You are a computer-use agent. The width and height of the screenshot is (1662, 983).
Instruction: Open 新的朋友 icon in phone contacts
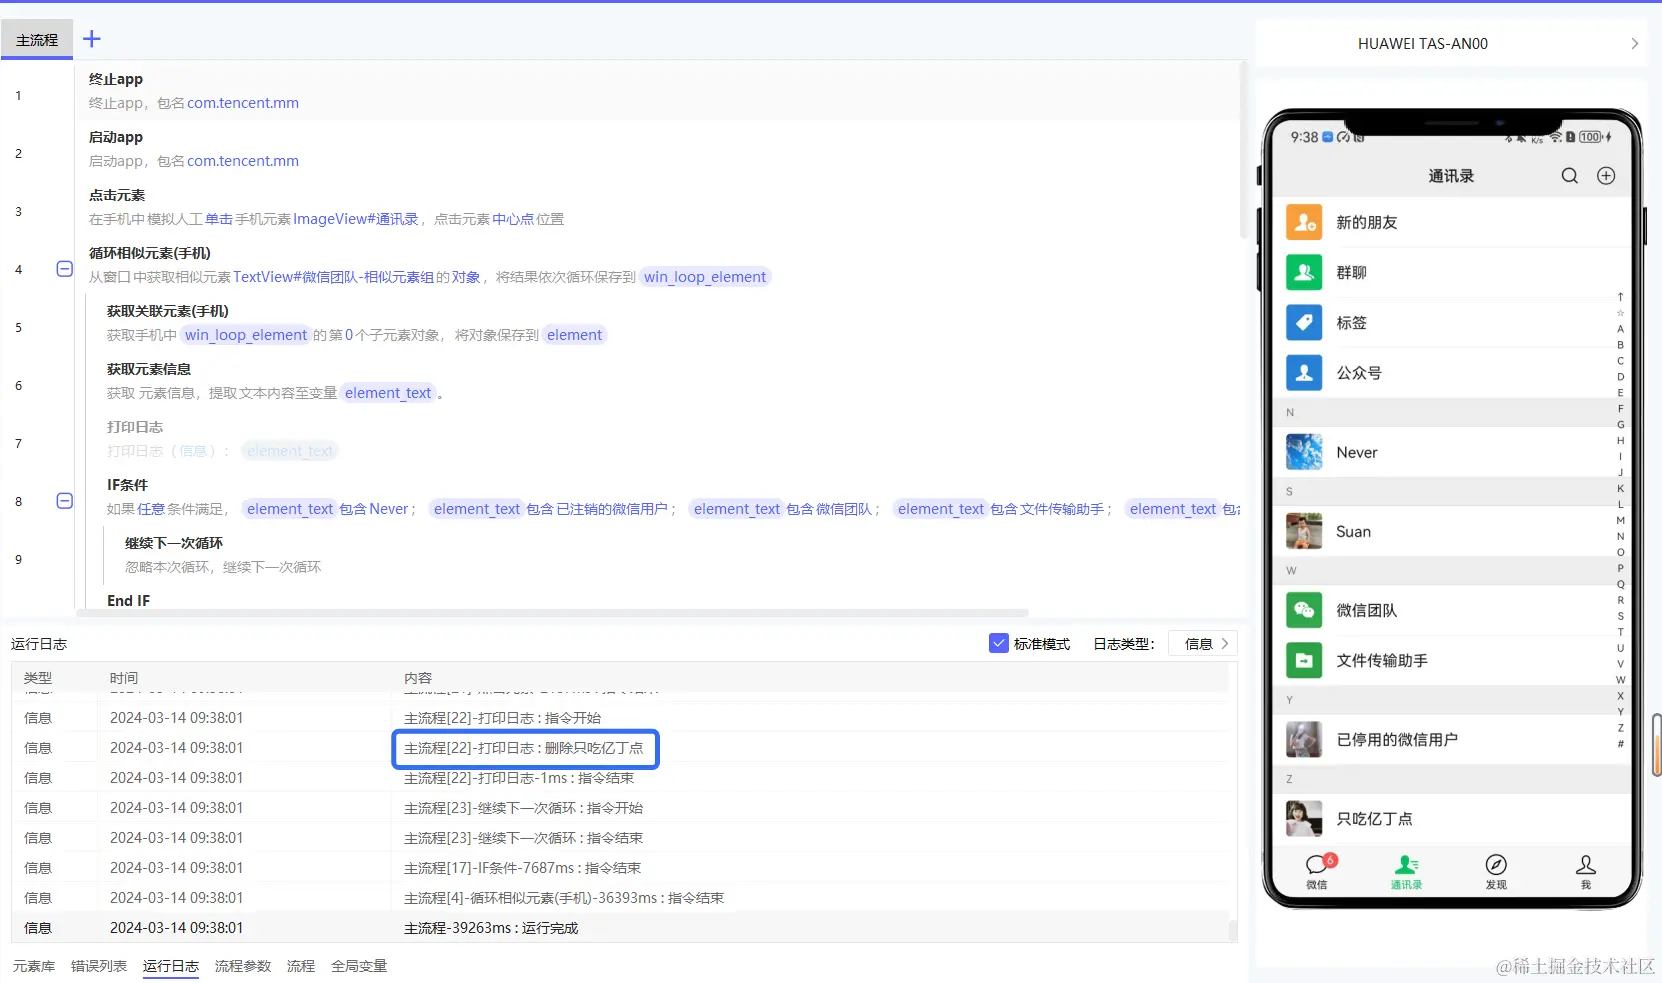[1304, 222]
